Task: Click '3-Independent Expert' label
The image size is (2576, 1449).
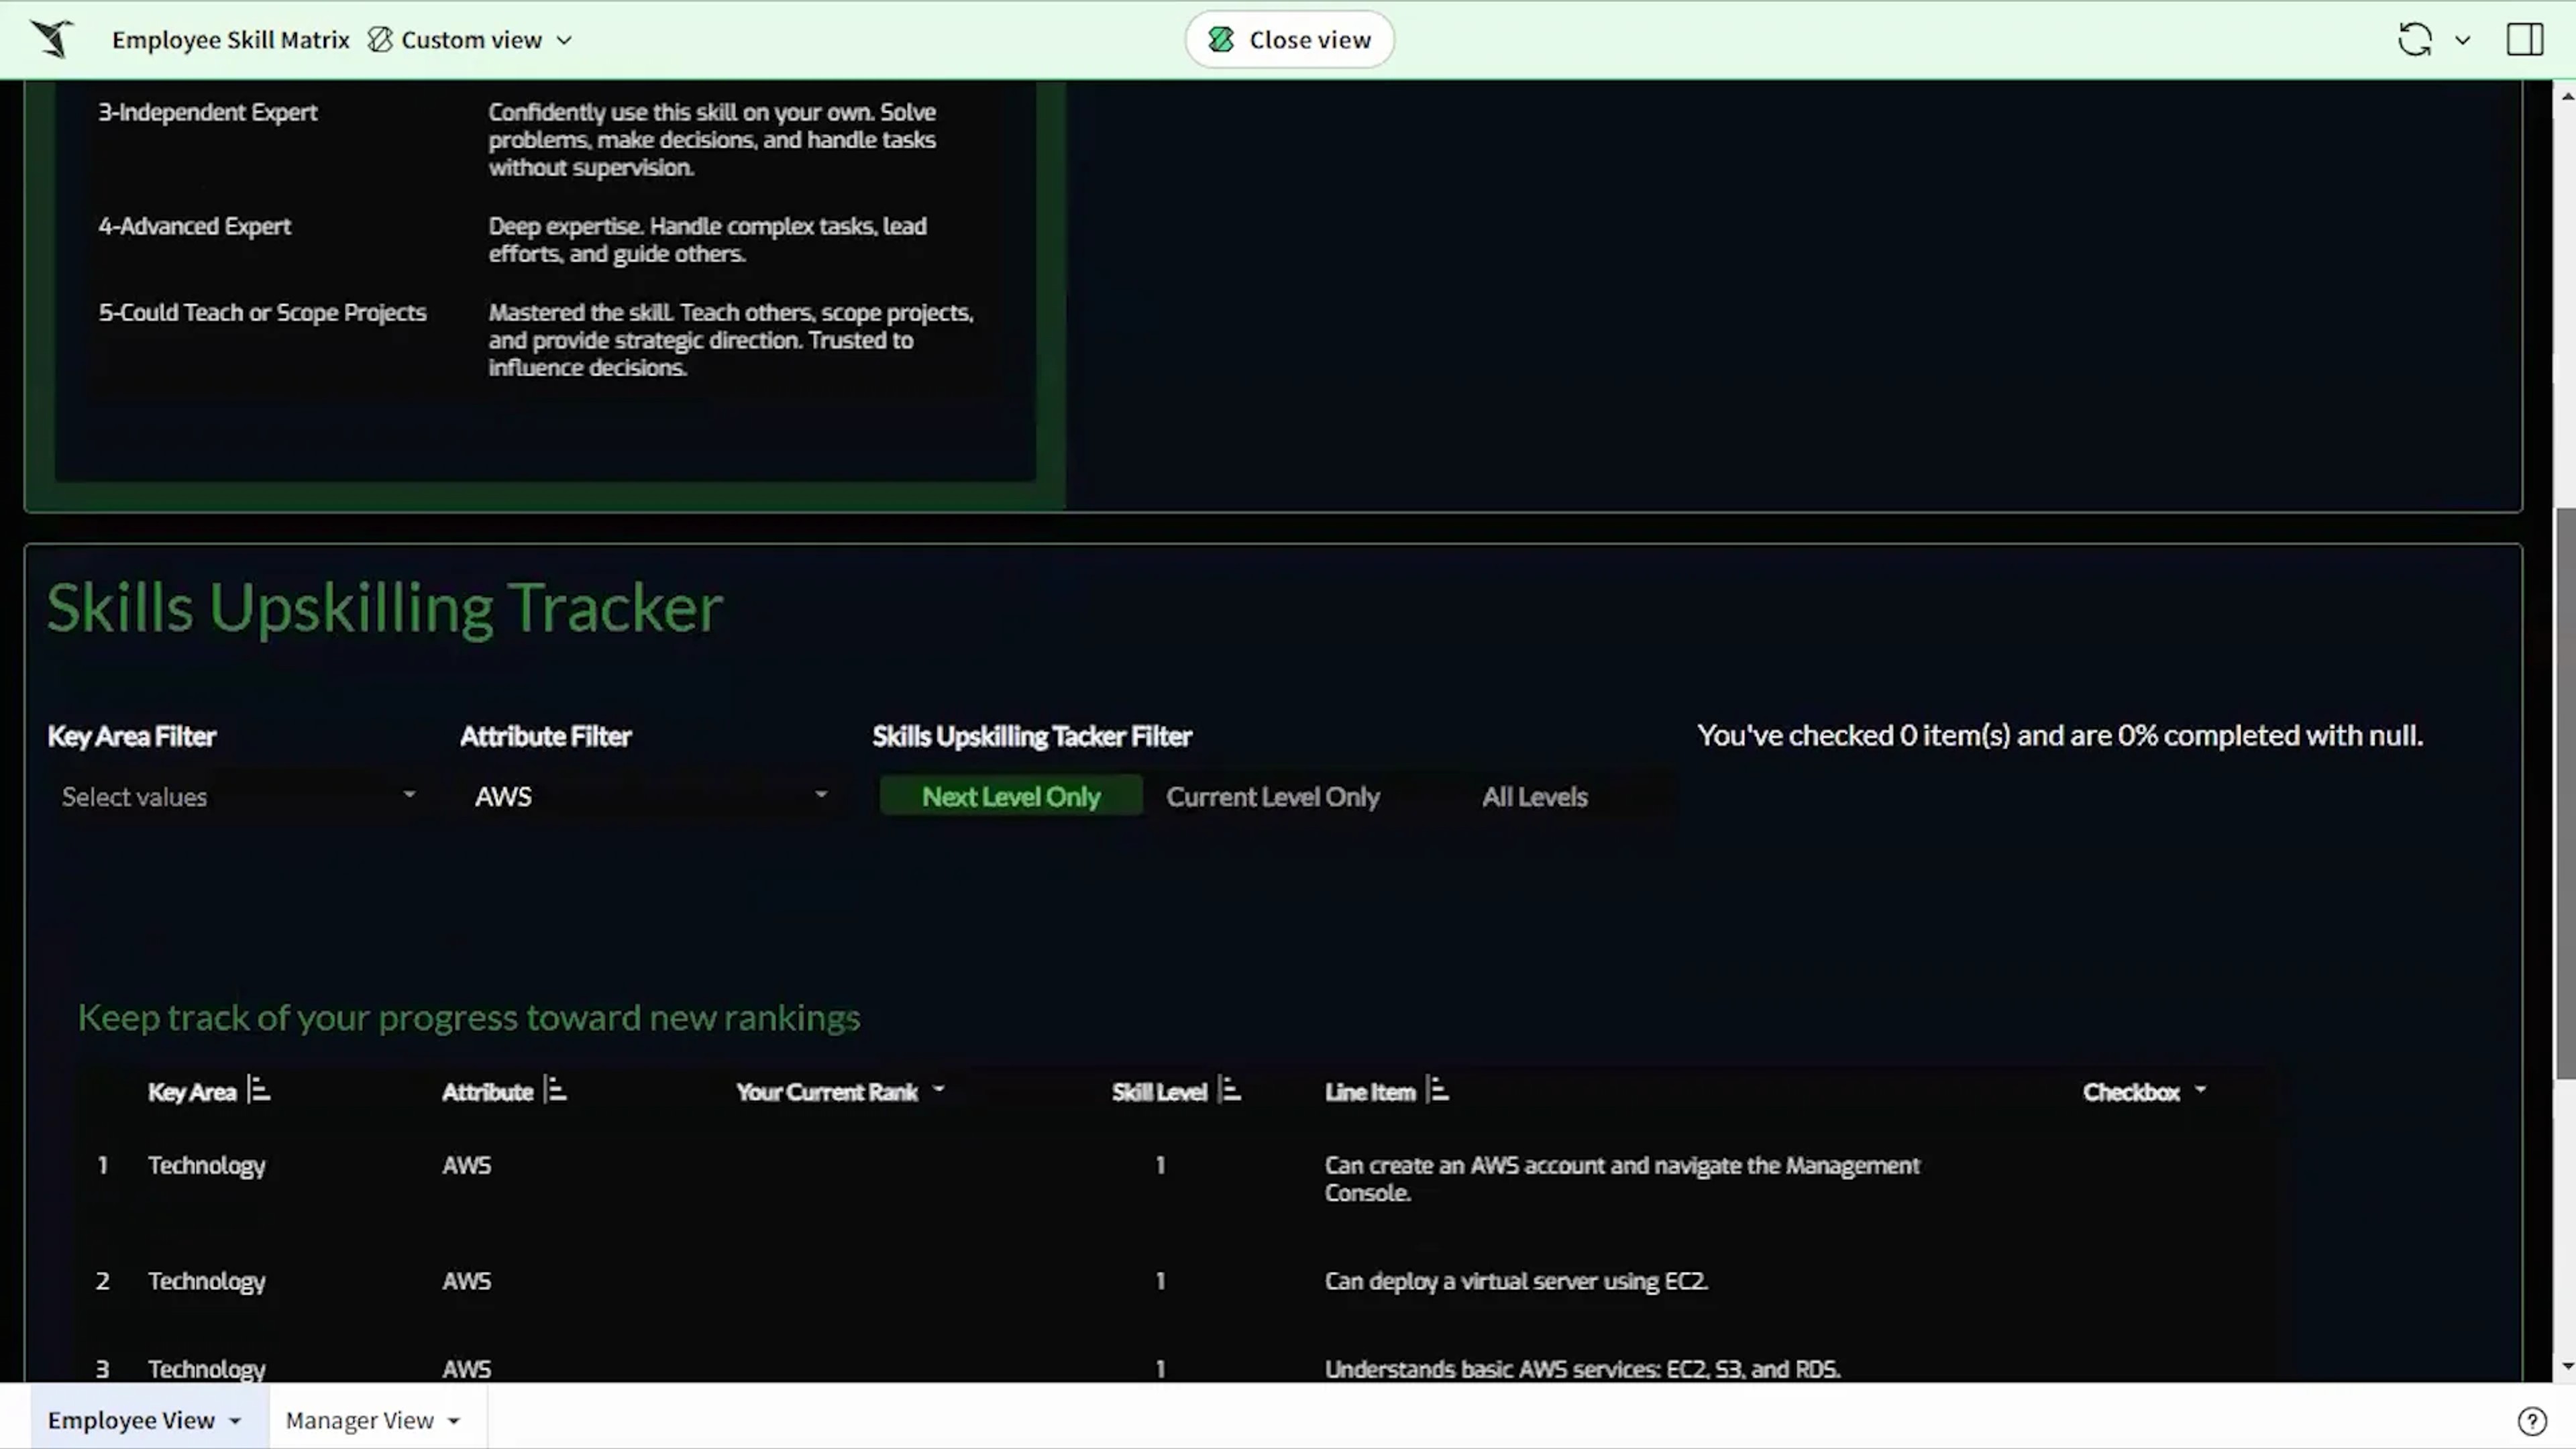Action: 208,112
